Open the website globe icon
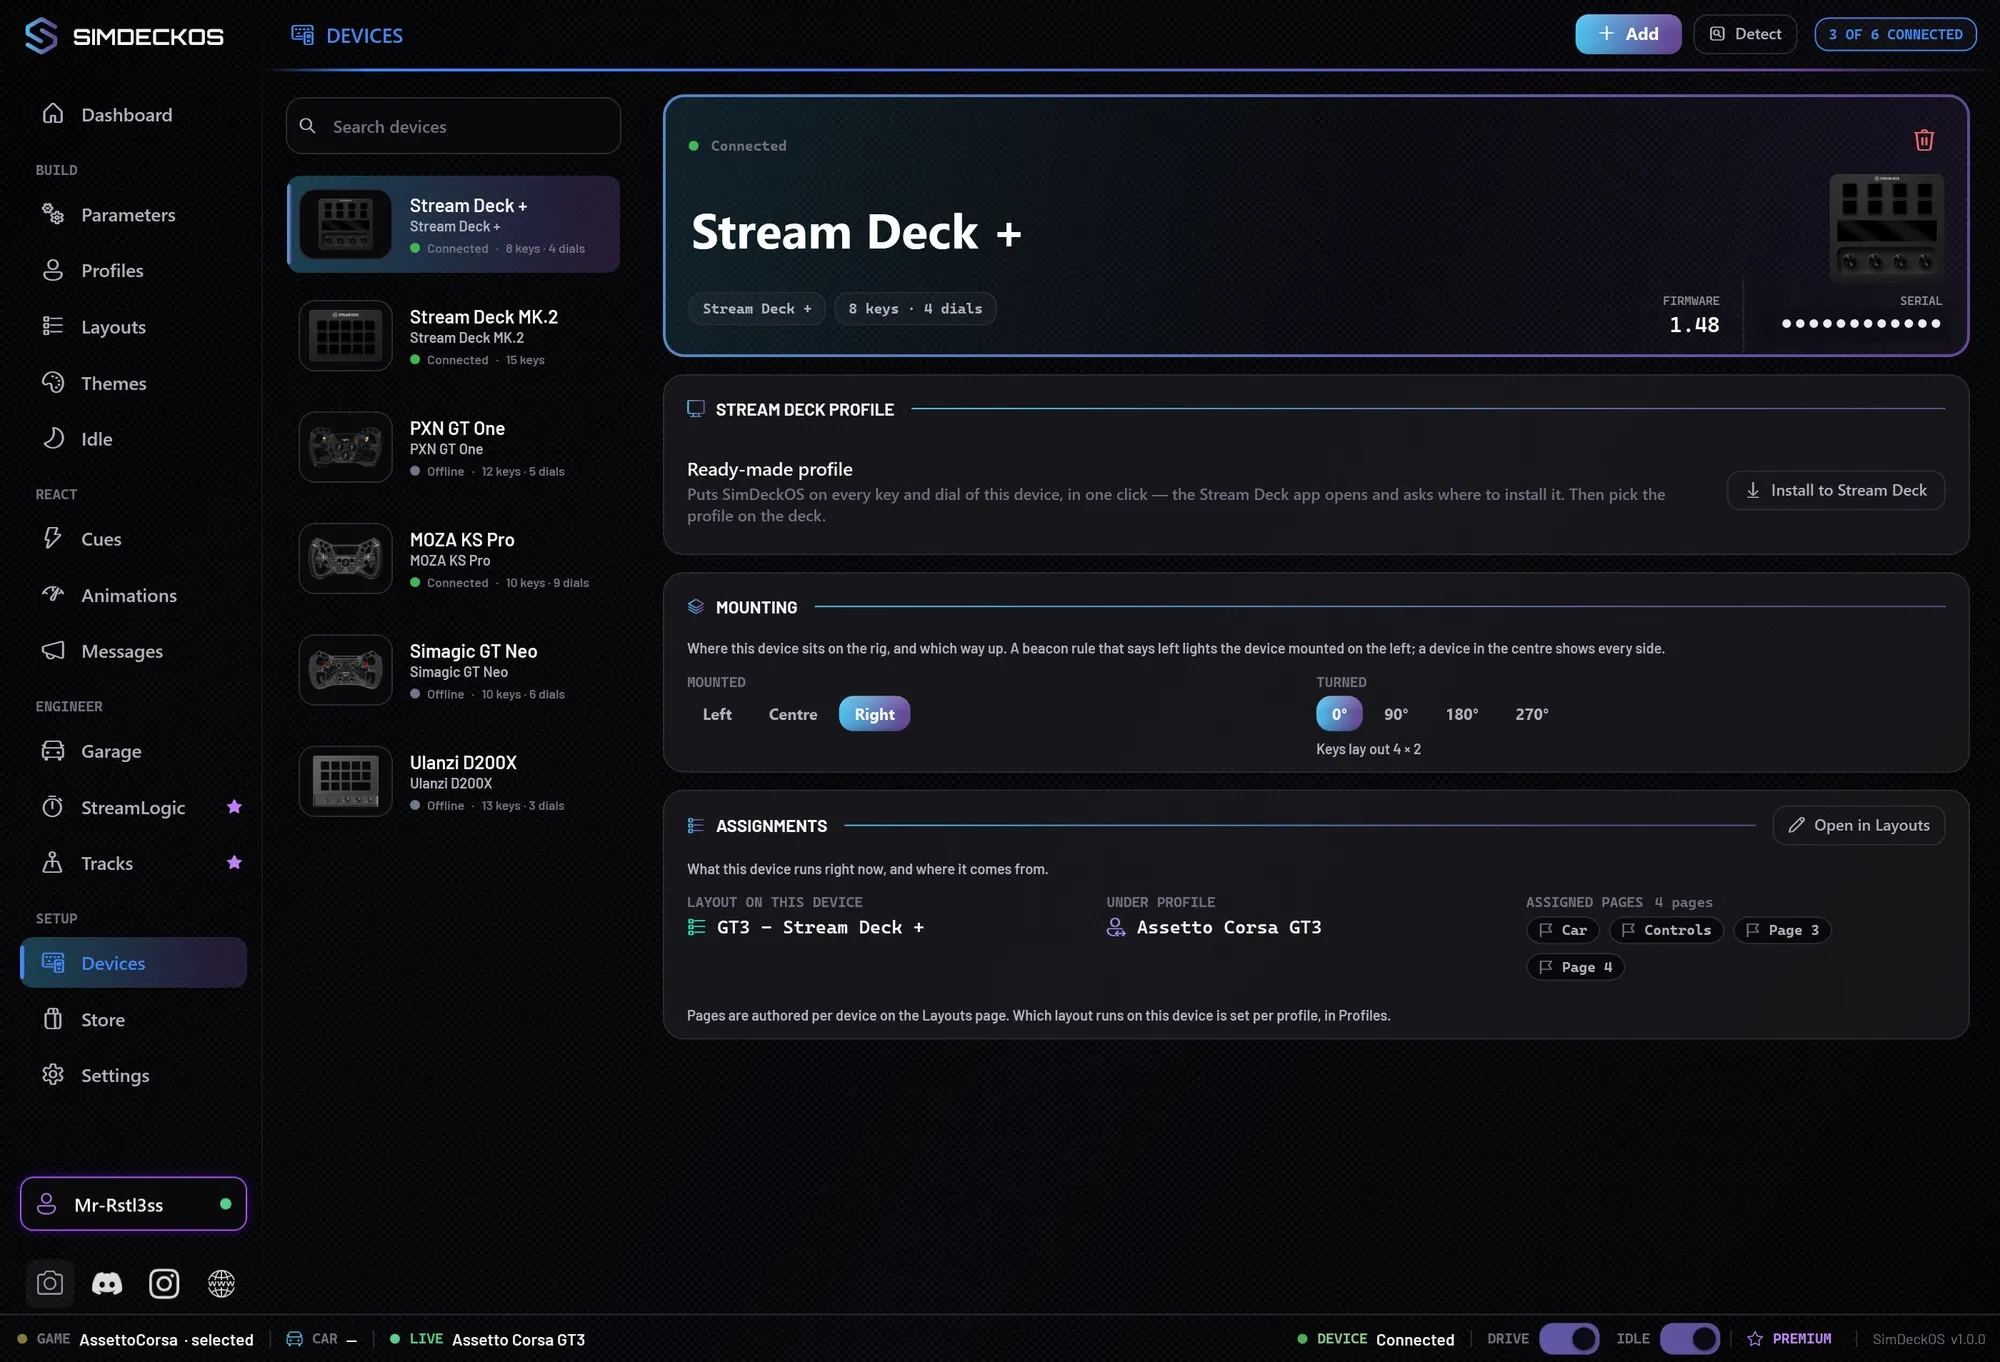 221,1283
